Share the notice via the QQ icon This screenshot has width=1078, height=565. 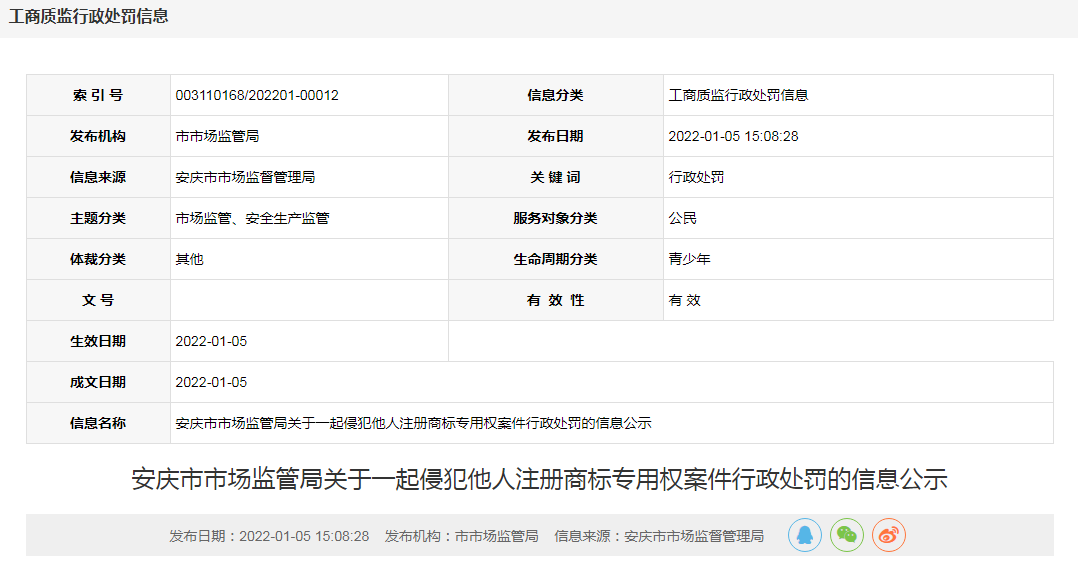804,535
